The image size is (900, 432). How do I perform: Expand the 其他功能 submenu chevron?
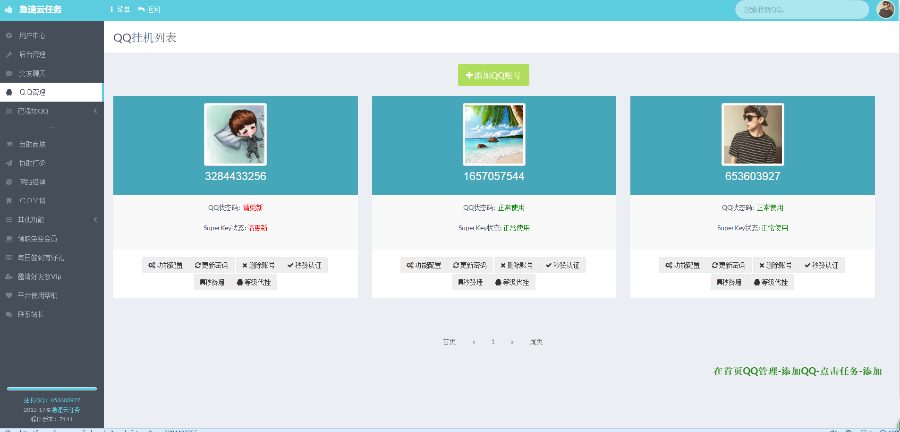[95, 220]
